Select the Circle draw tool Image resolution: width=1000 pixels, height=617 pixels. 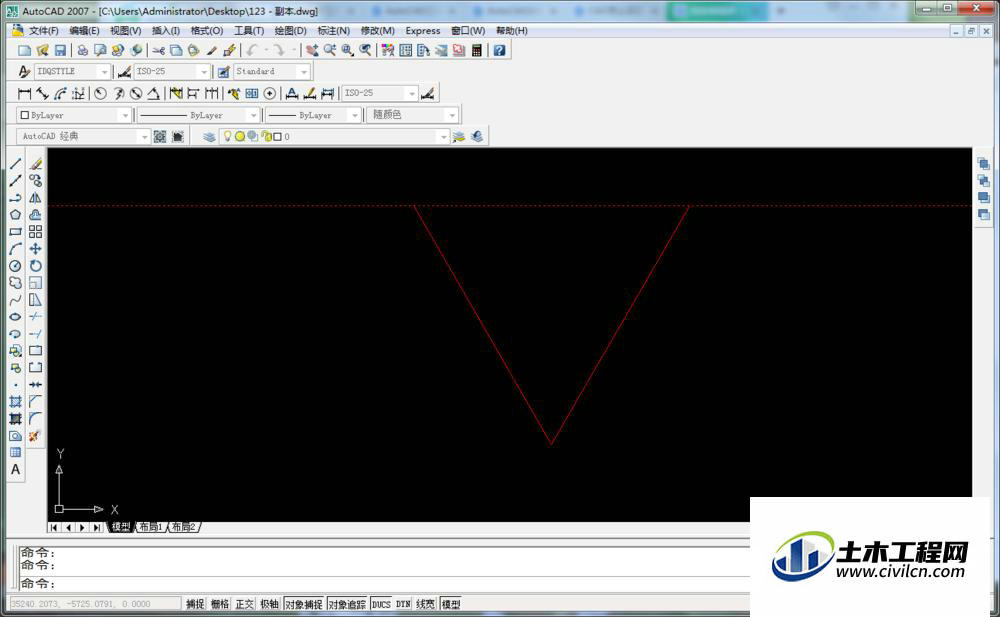pos(15,266)
